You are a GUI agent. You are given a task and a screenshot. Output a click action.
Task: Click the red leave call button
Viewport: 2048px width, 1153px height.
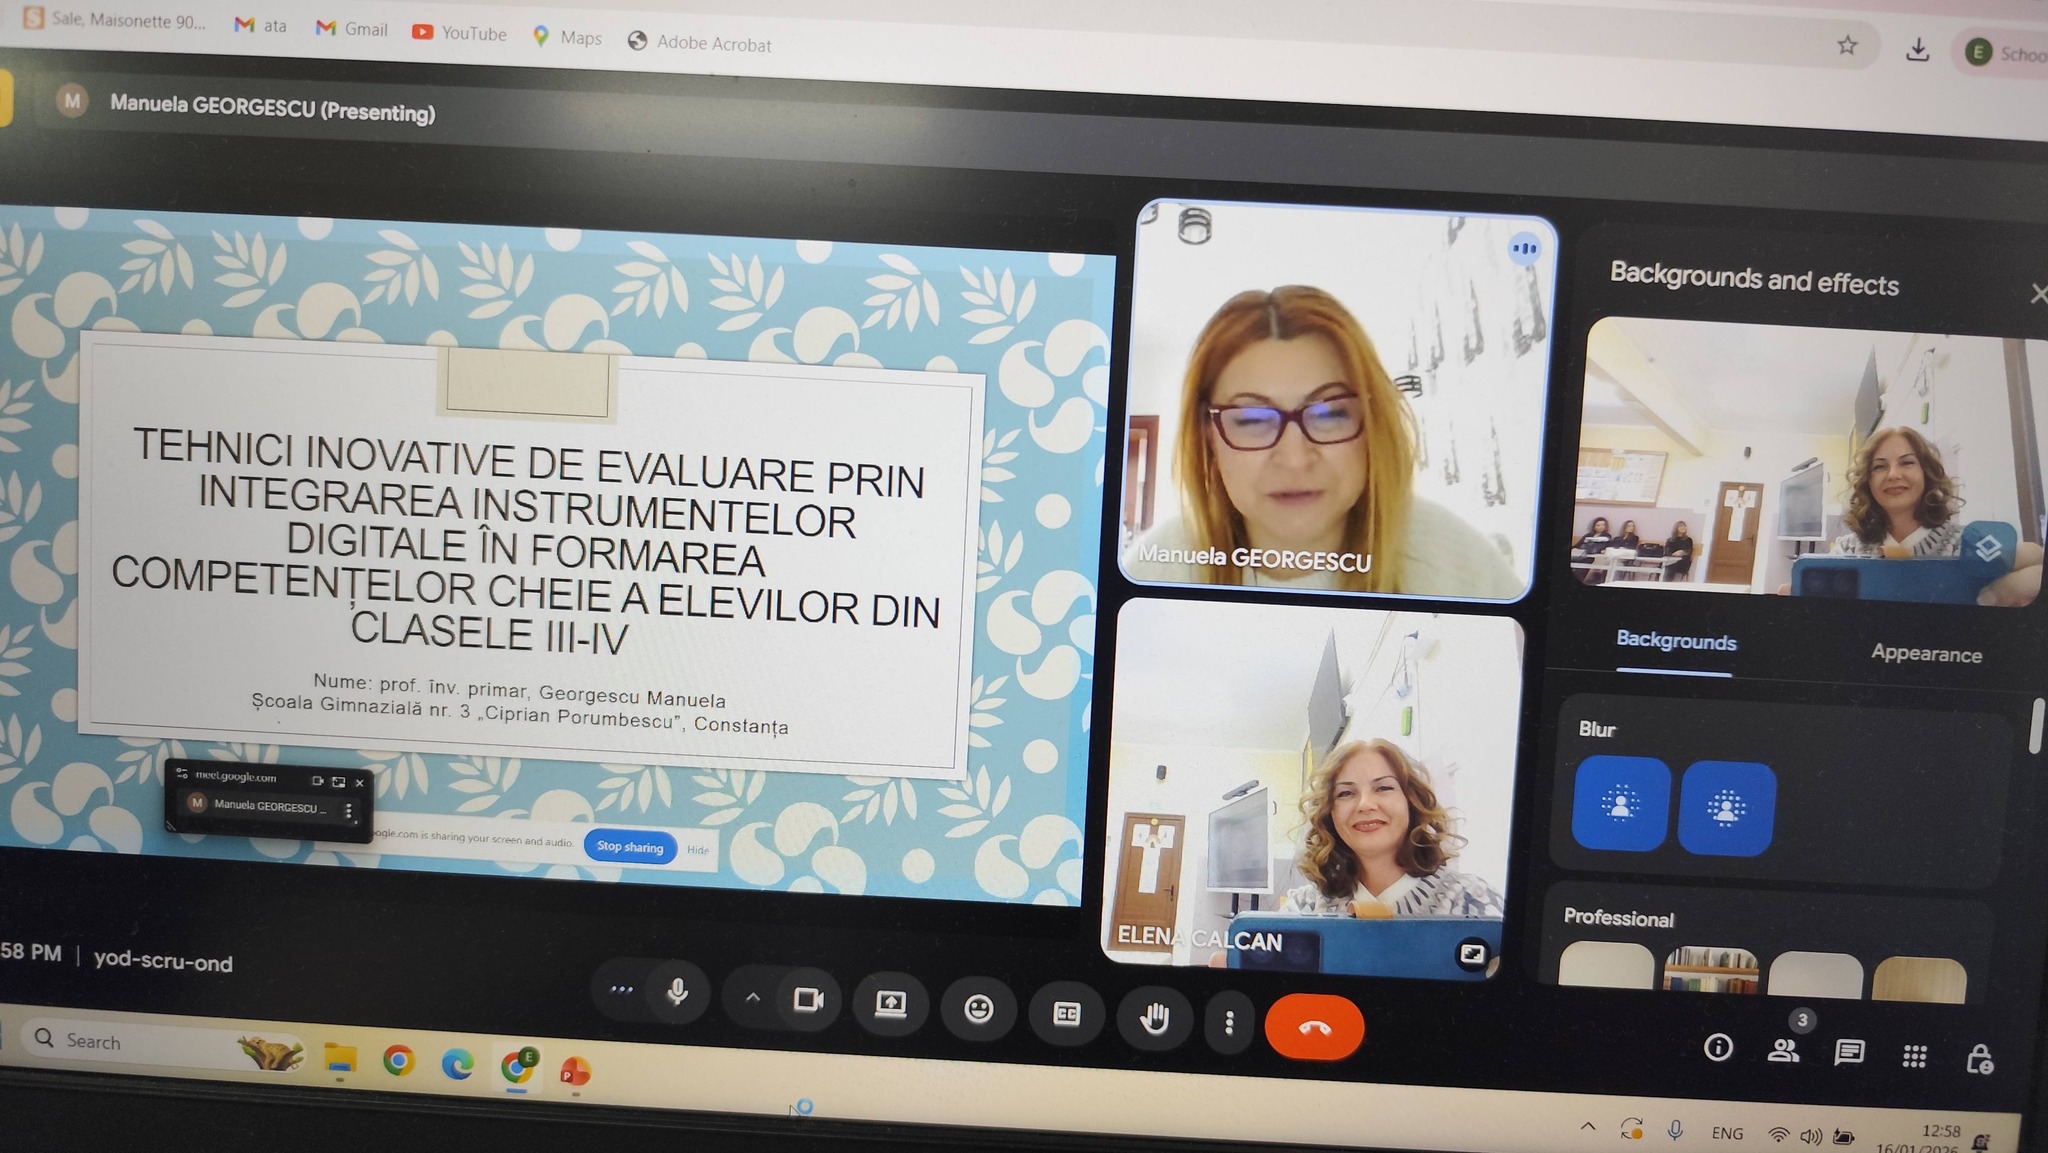1313,1027
